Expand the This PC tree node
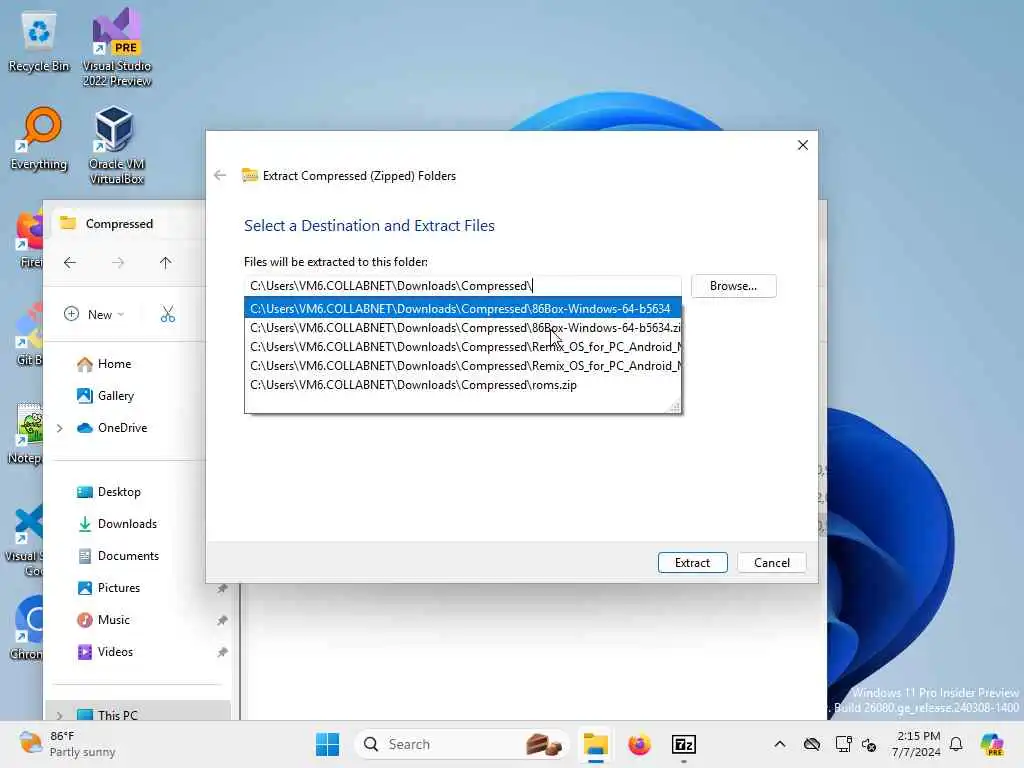Viewport: 1024px width, 768px height. click(x=59, y=716)
